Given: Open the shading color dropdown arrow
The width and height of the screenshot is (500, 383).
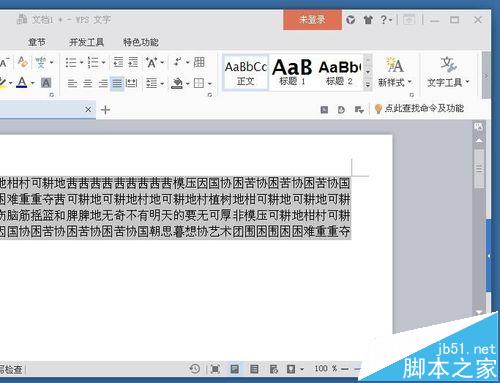Looking at the screenshot, I should (x=188, y=83).
